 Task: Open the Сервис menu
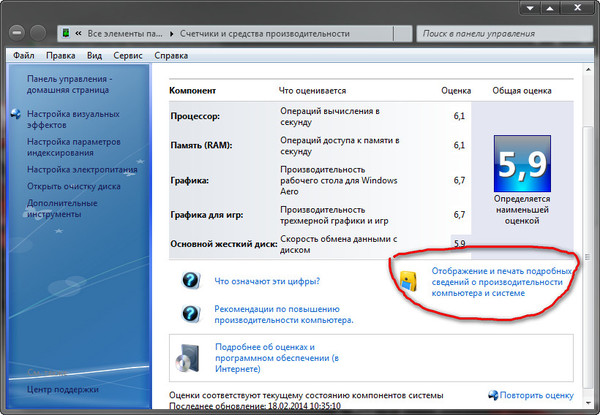(x=128, y=56)
